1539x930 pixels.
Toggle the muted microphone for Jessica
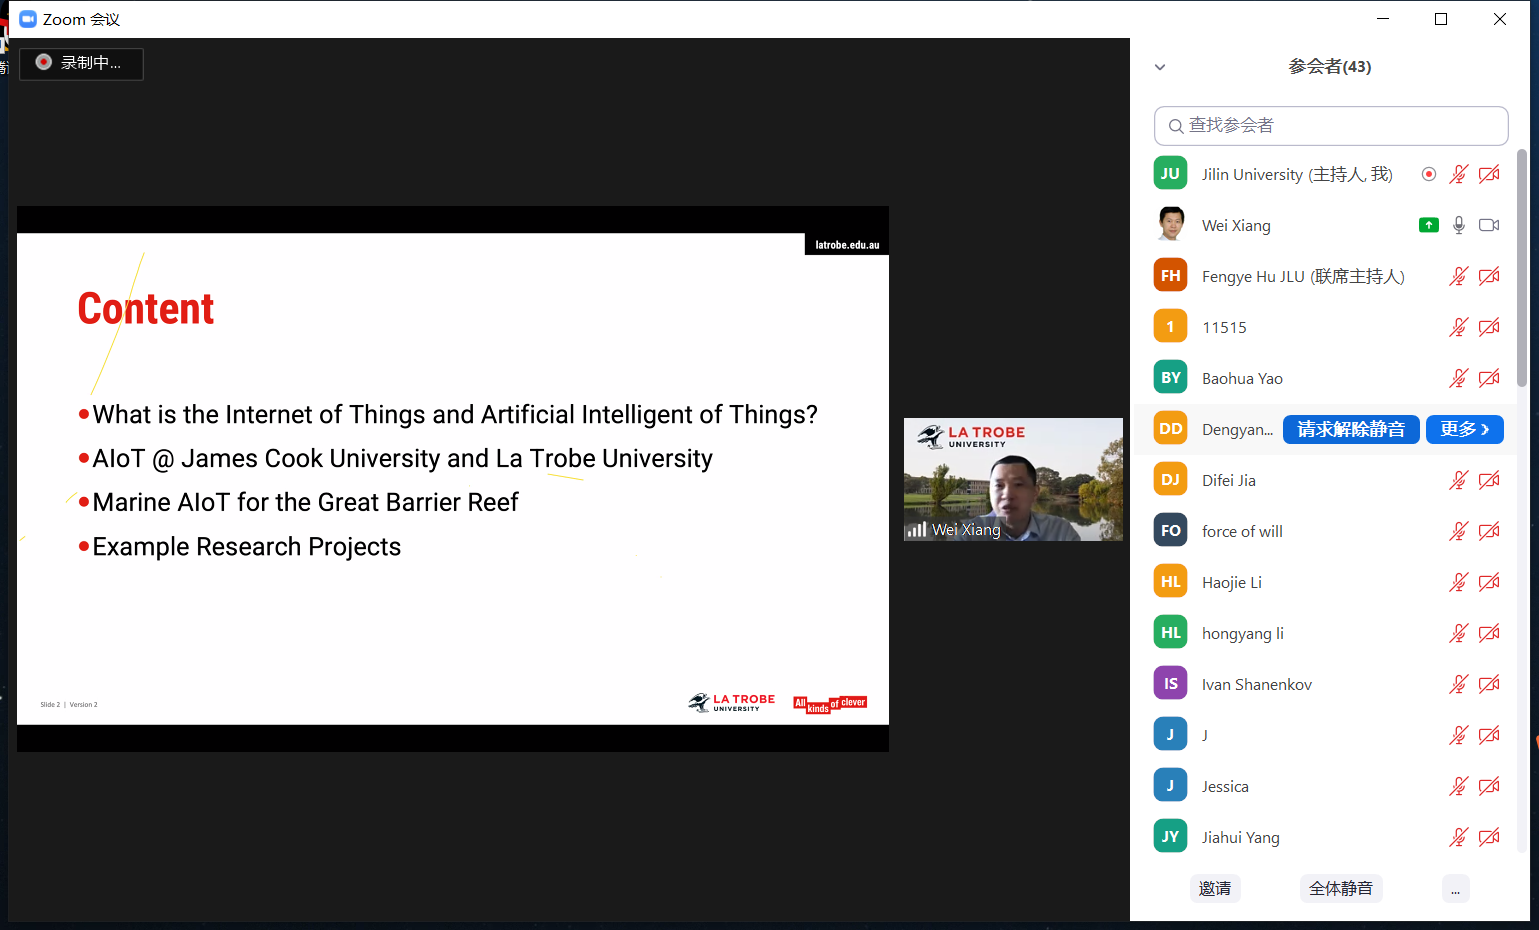click(1459, 786)
